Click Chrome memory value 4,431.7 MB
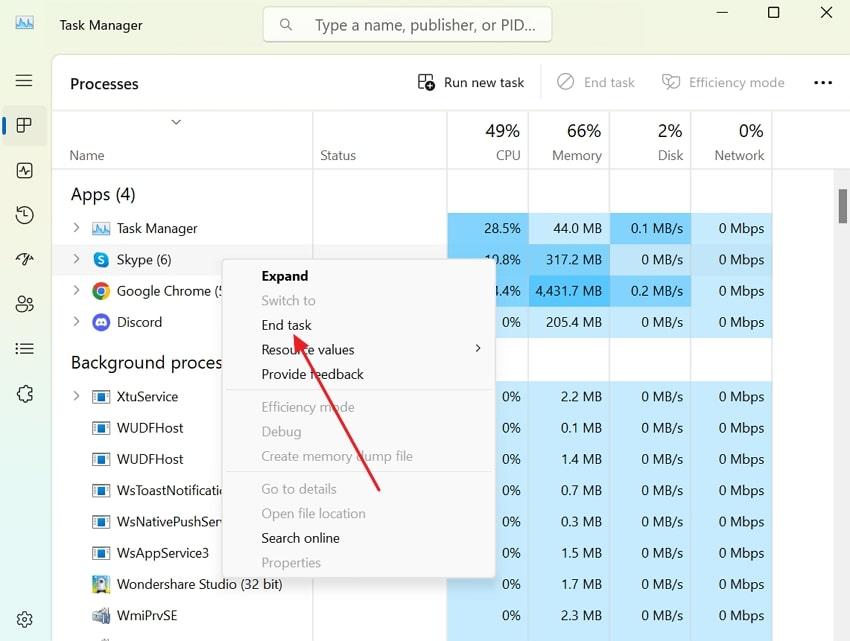 point(569,291)
